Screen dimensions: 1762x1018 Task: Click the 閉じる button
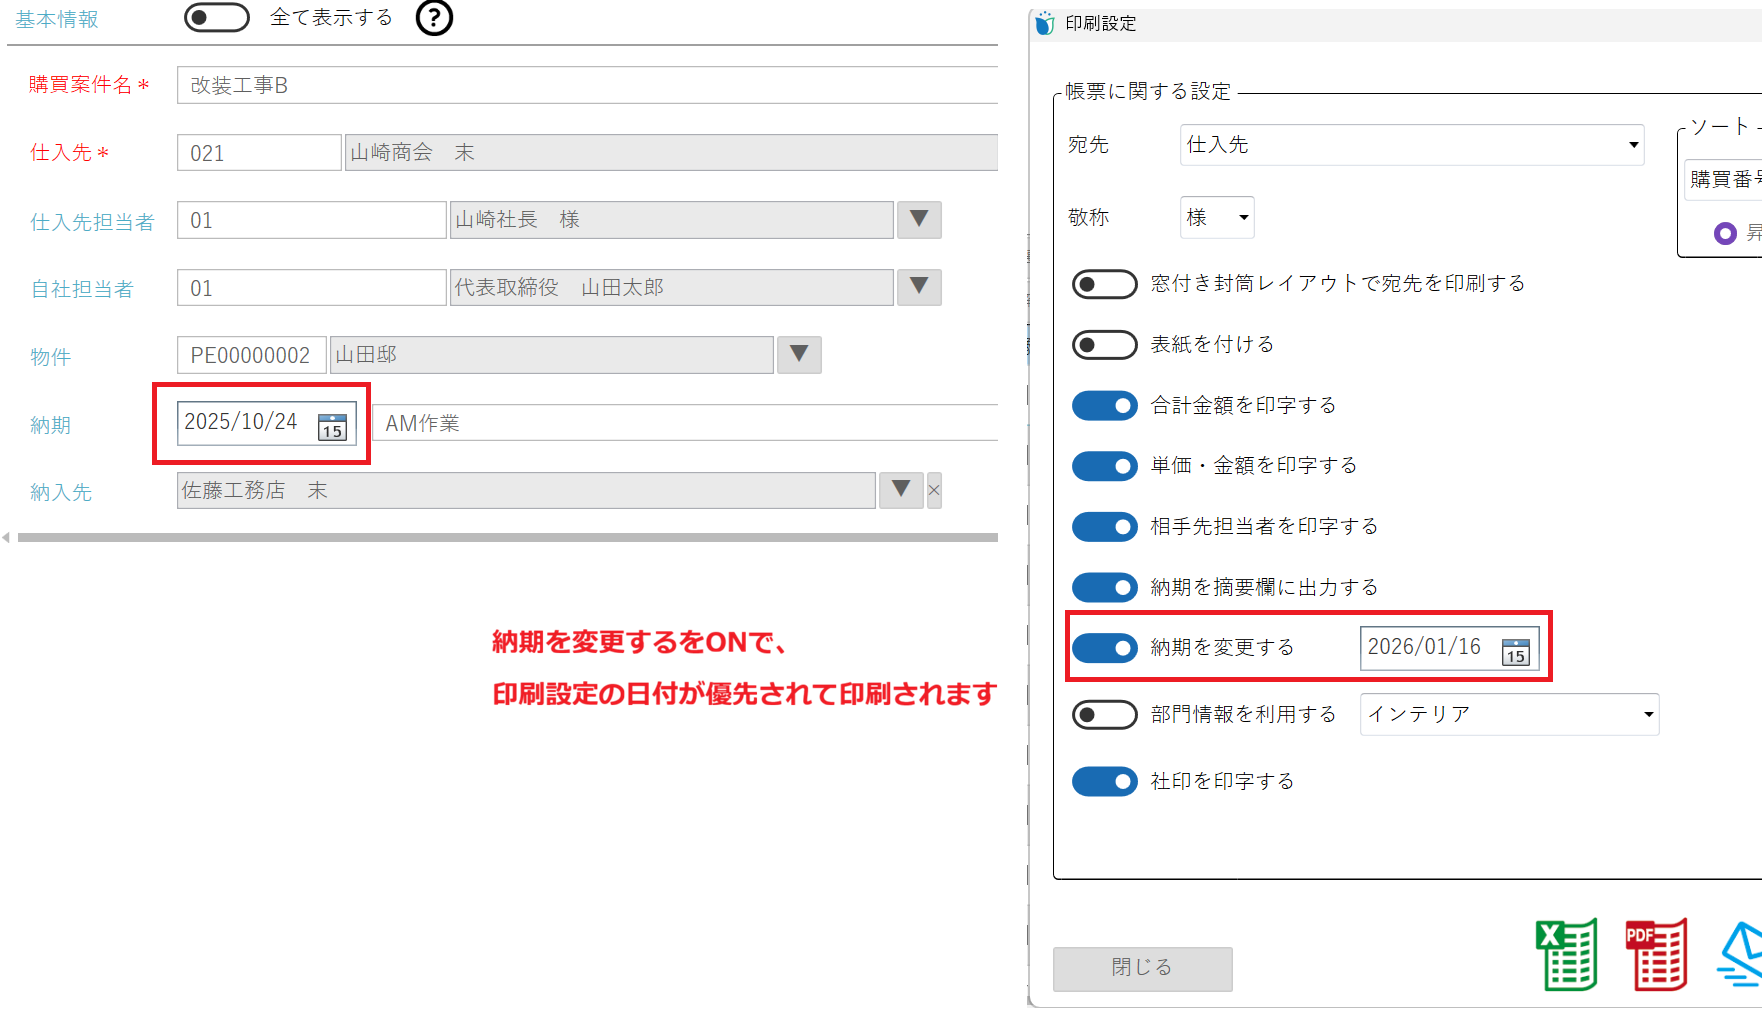tap(1142, 968)
